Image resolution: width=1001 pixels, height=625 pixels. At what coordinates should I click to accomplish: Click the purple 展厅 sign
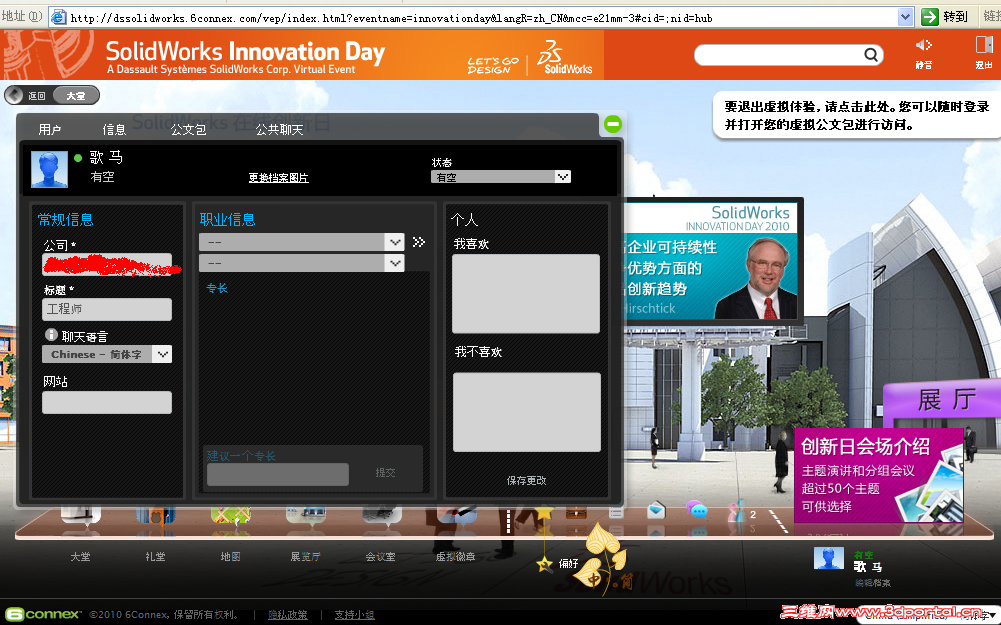[x=942, y=401]
